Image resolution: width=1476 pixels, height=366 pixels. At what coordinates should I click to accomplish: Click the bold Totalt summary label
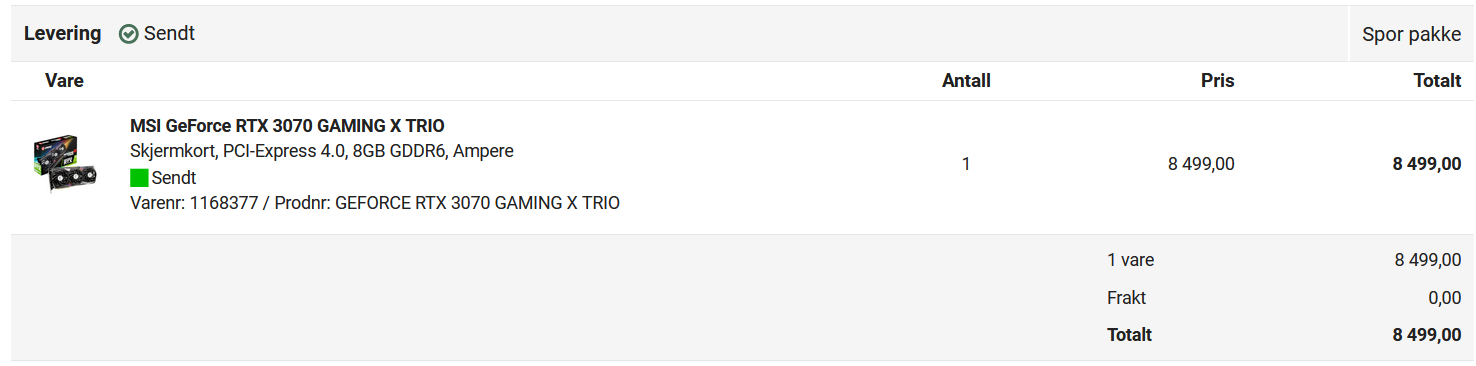pos(1129,335)
